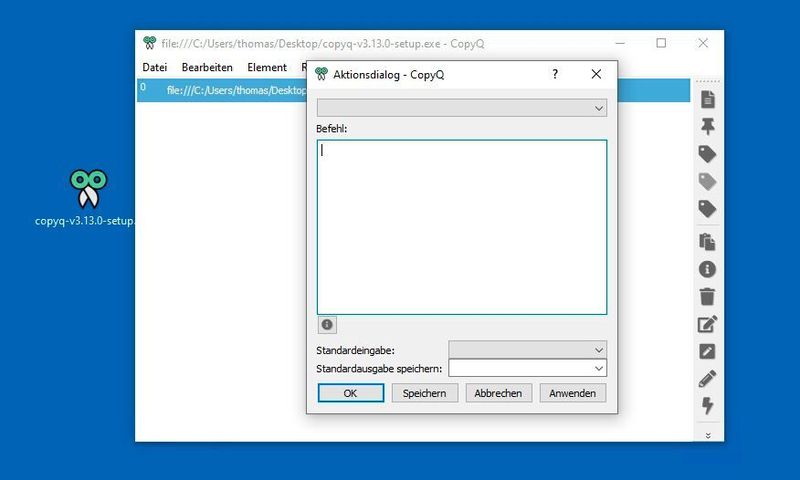This screenshot has width=800, height=480.
Task: Open the Element menu
Action: [x=267, y=67]
